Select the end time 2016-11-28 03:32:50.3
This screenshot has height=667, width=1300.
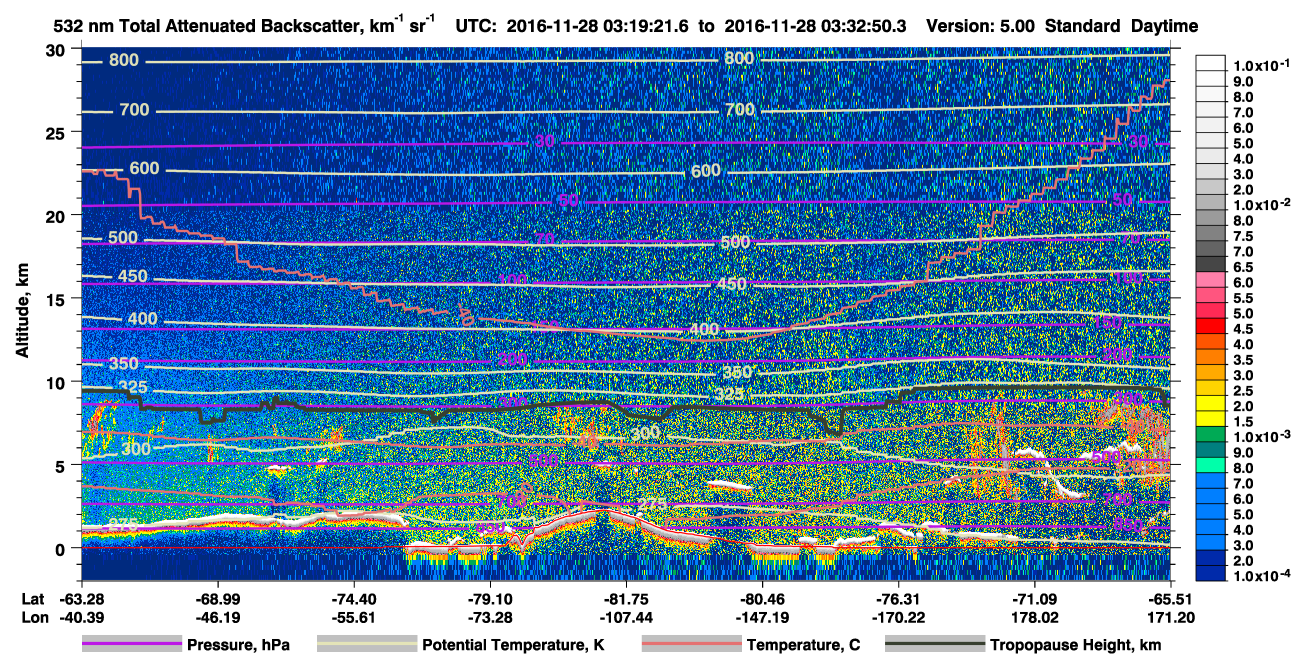815,26
